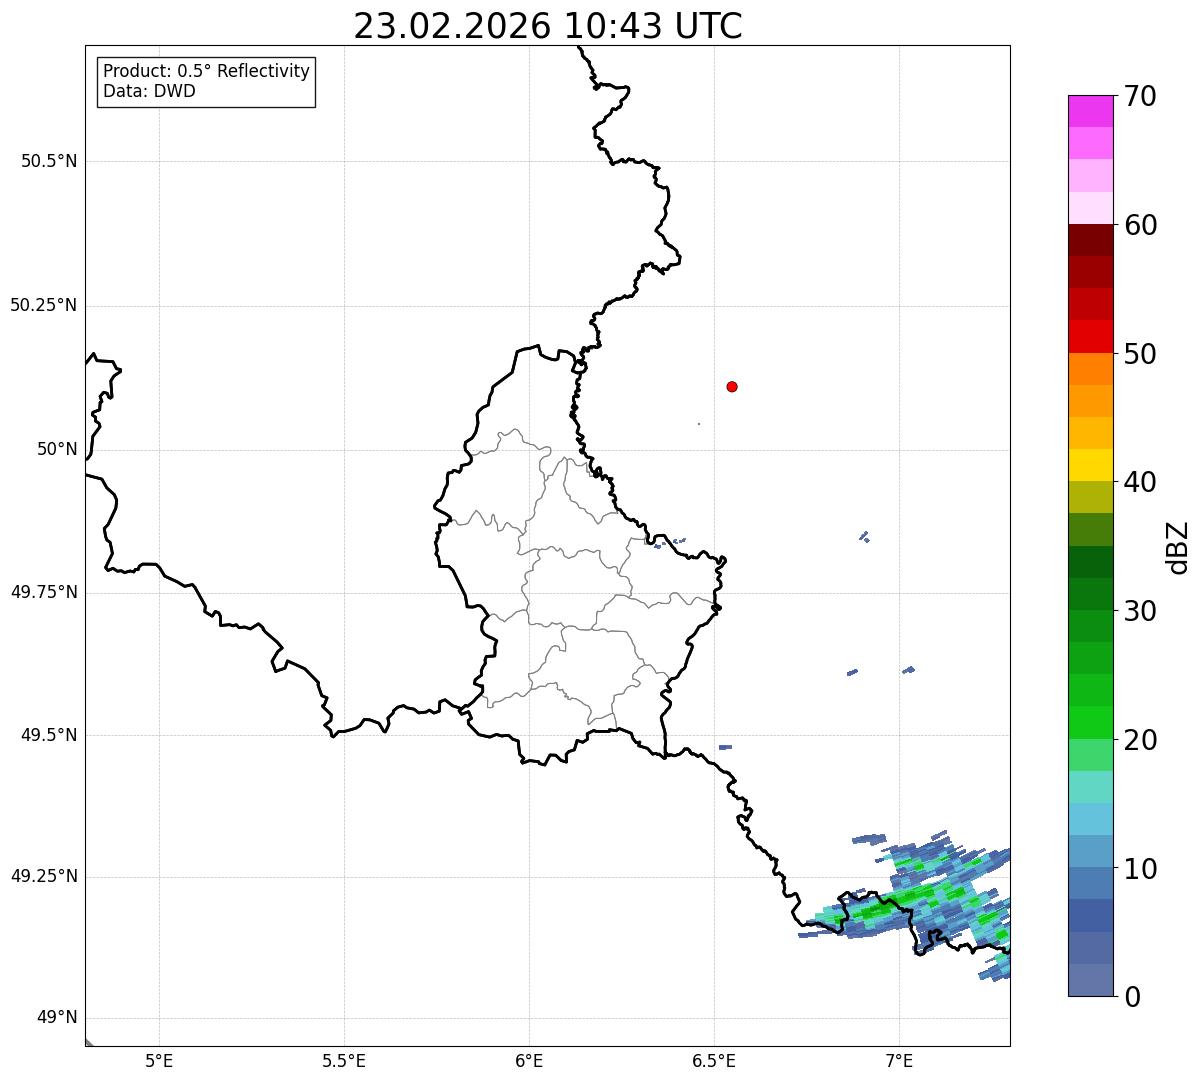Screen dimensions: 1202x1081
Task: Click the colorbar tick label "50"
Action: coord(1140,354)
